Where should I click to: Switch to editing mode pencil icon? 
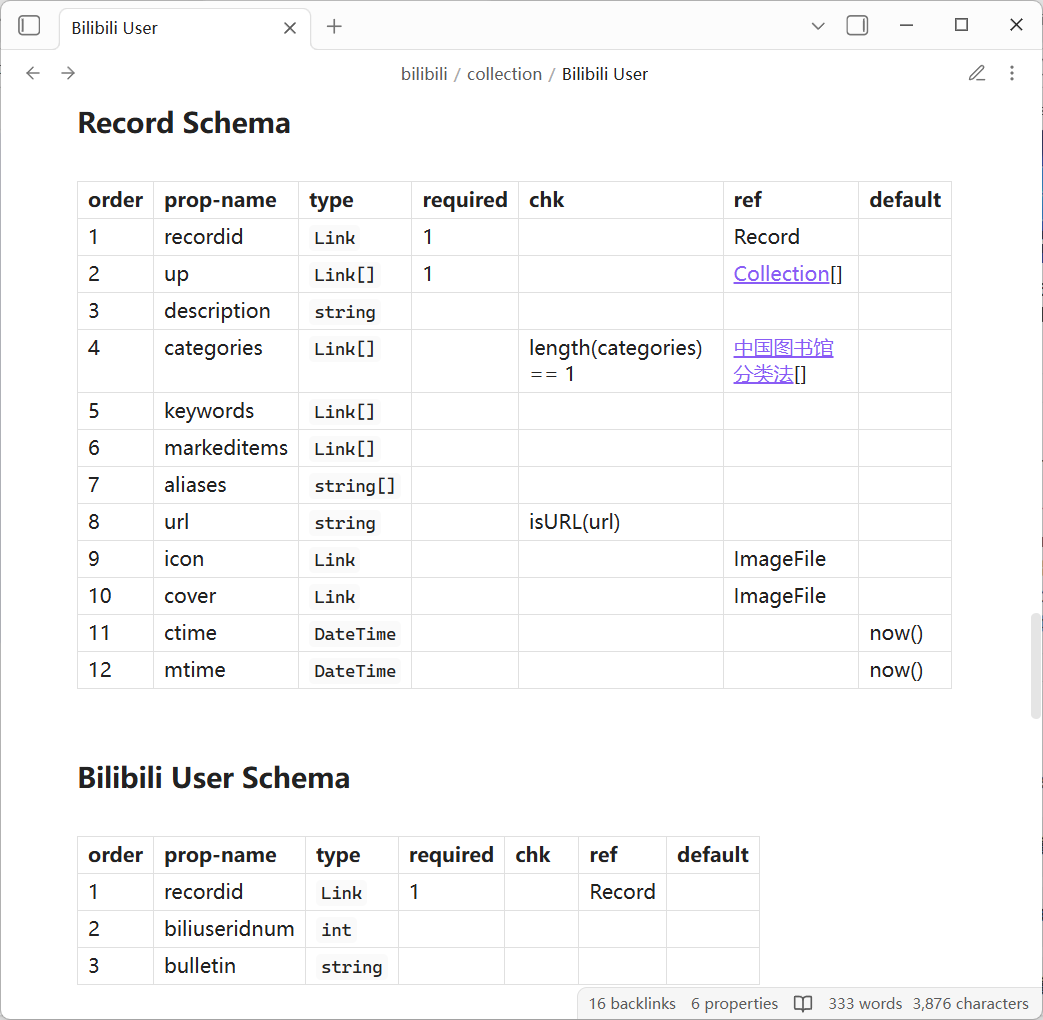977,73
